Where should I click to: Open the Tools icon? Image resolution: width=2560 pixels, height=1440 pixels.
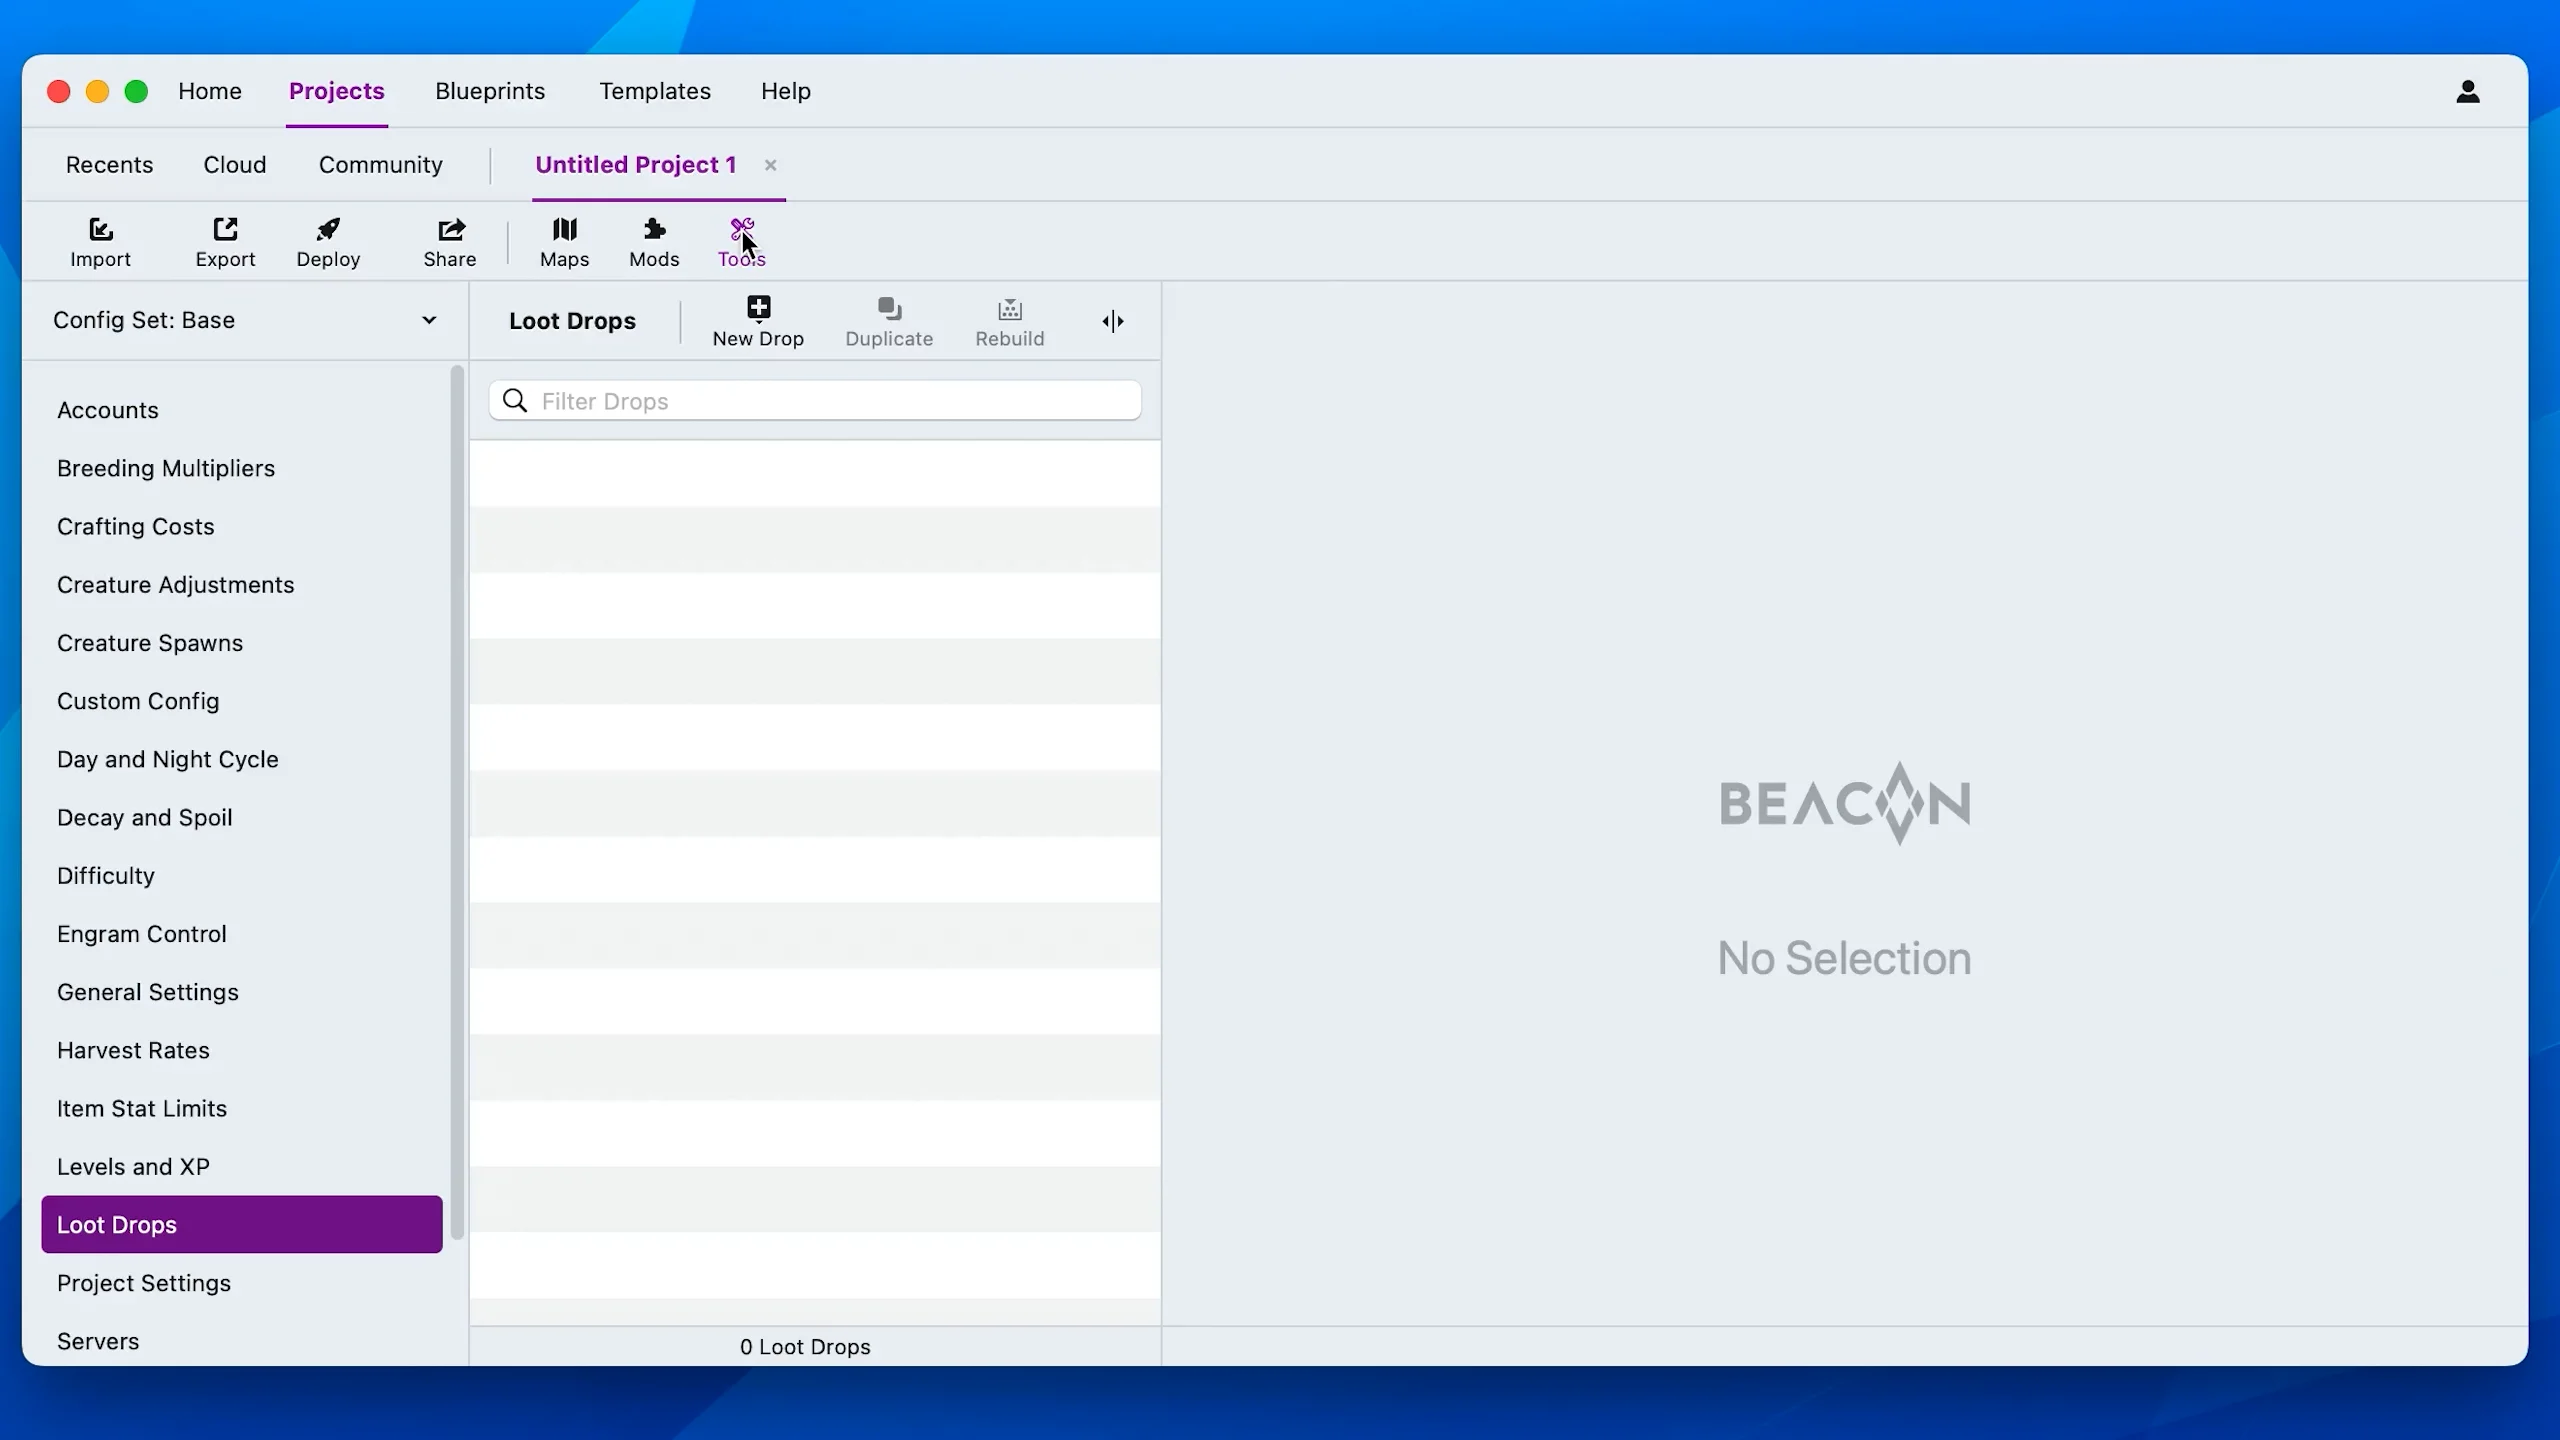pyautogui.click(x=741, y=230)
